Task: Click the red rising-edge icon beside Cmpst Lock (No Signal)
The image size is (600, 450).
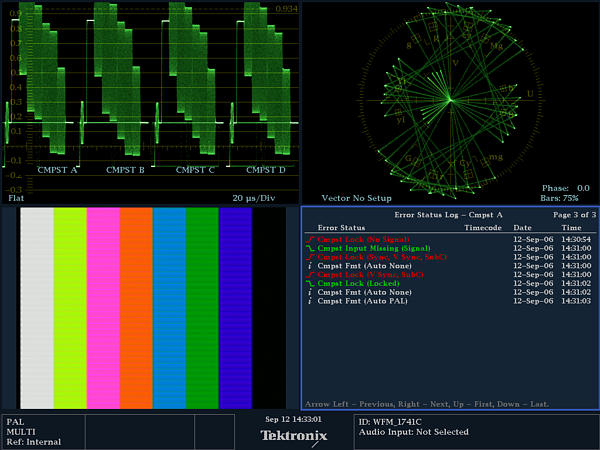Action: tap(310, 240)
